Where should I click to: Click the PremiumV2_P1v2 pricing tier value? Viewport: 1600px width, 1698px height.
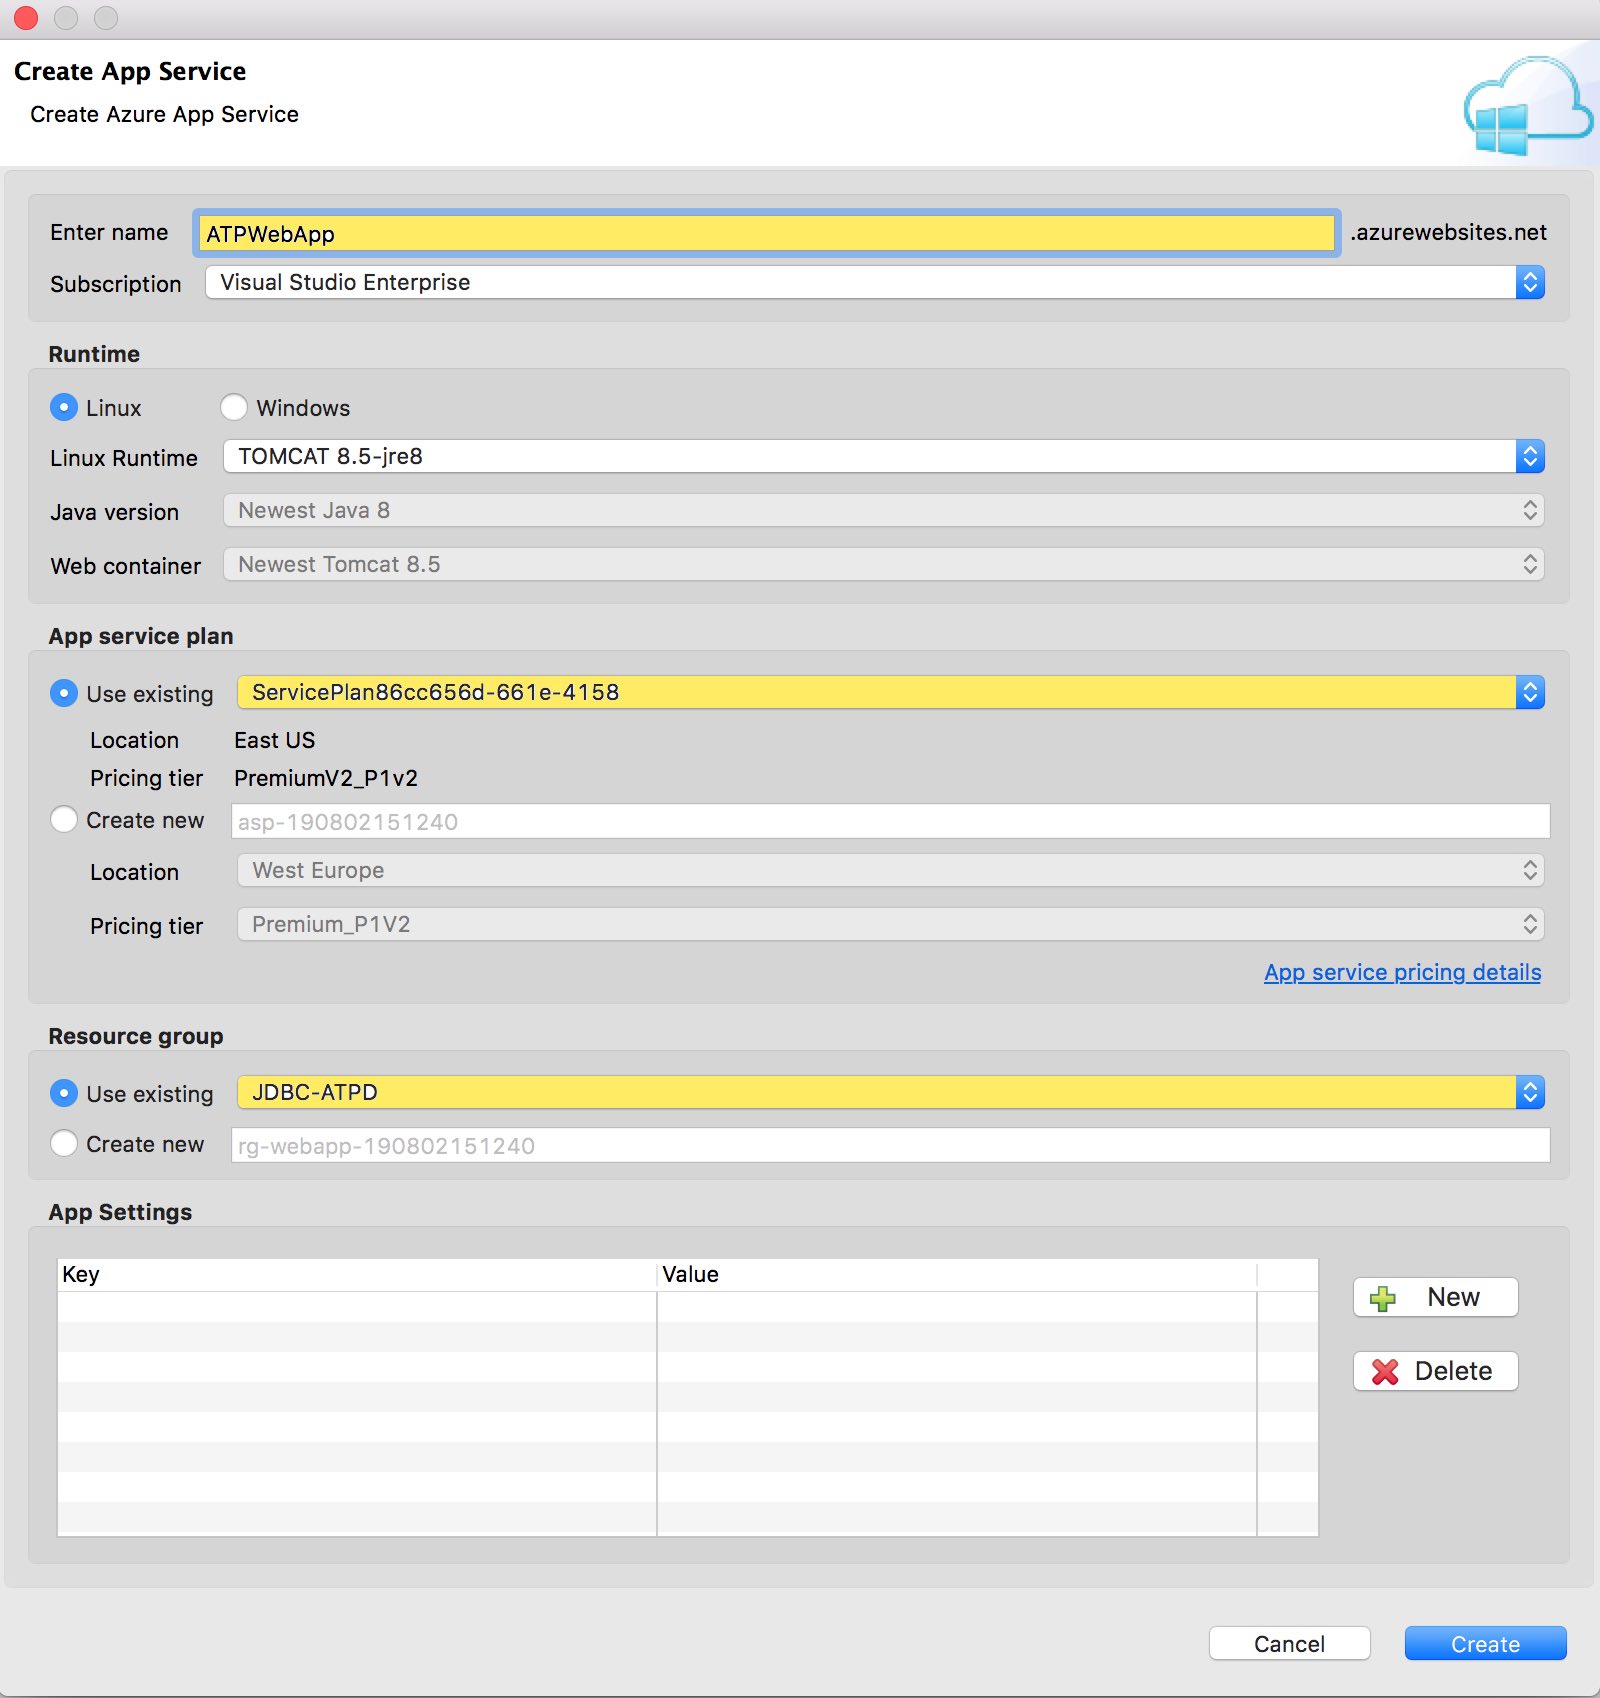coord(326,778)
